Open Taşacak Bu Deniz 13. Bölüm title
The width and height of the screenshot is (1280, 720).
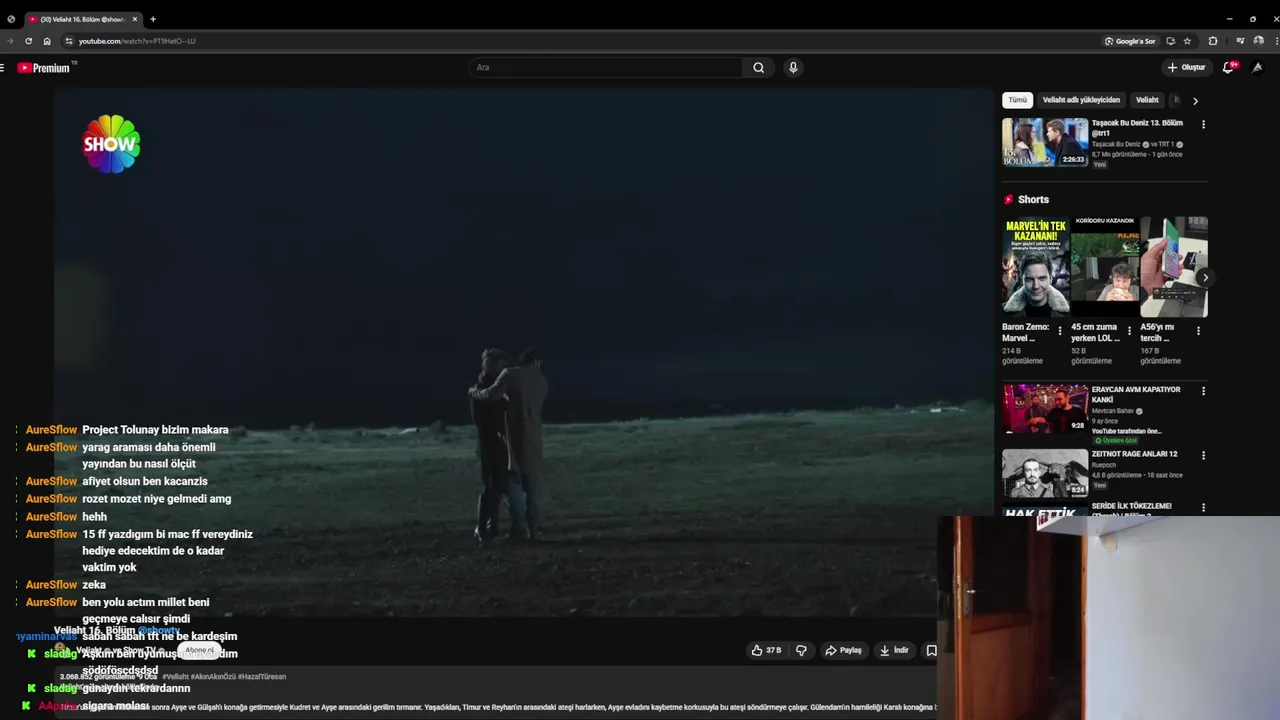tap(1137, 128)
